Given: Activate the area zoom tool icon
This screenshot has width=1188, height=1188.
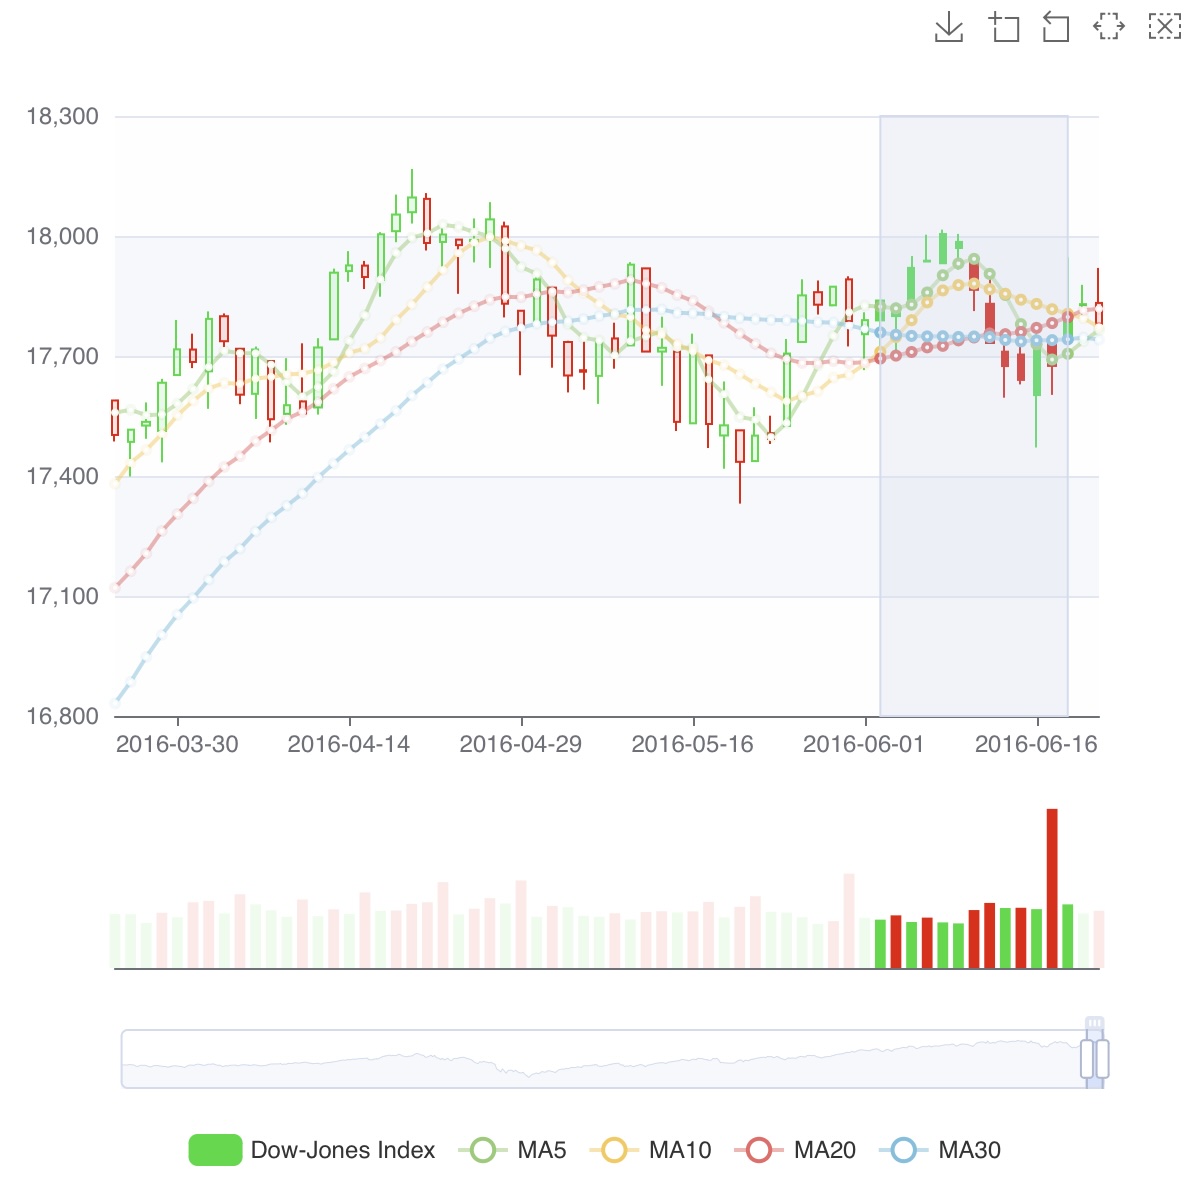Looking at the screenshot, I should pos(1003,27).
